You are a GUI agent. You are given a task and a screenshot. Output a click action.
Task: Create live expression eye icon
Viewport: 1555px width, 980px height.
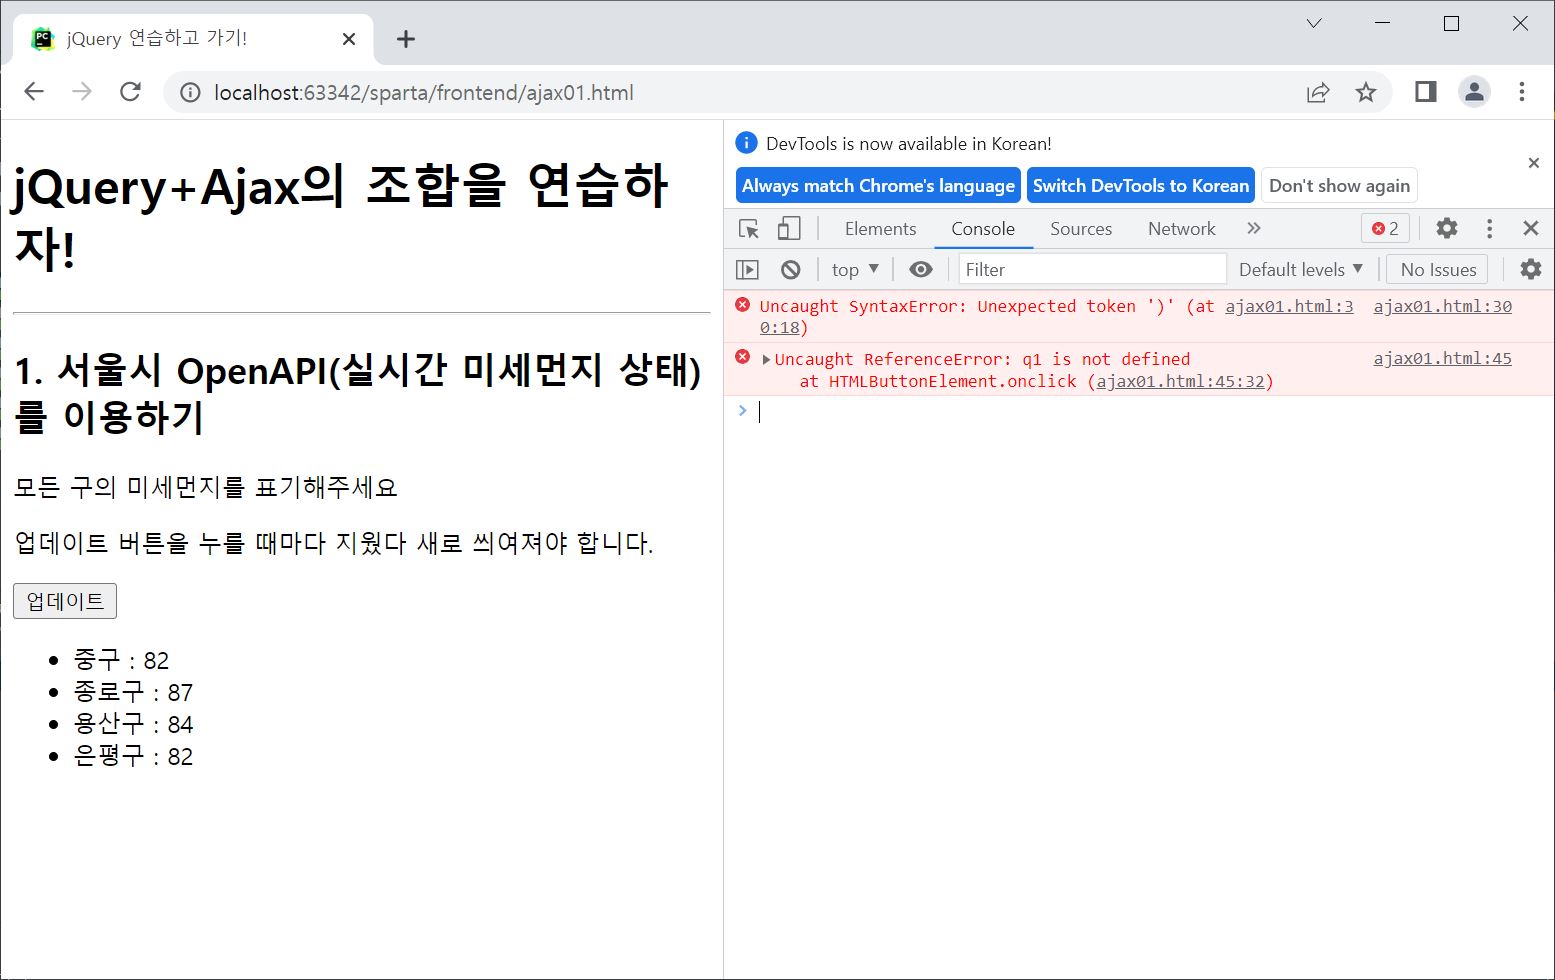[x=921, y=270]
